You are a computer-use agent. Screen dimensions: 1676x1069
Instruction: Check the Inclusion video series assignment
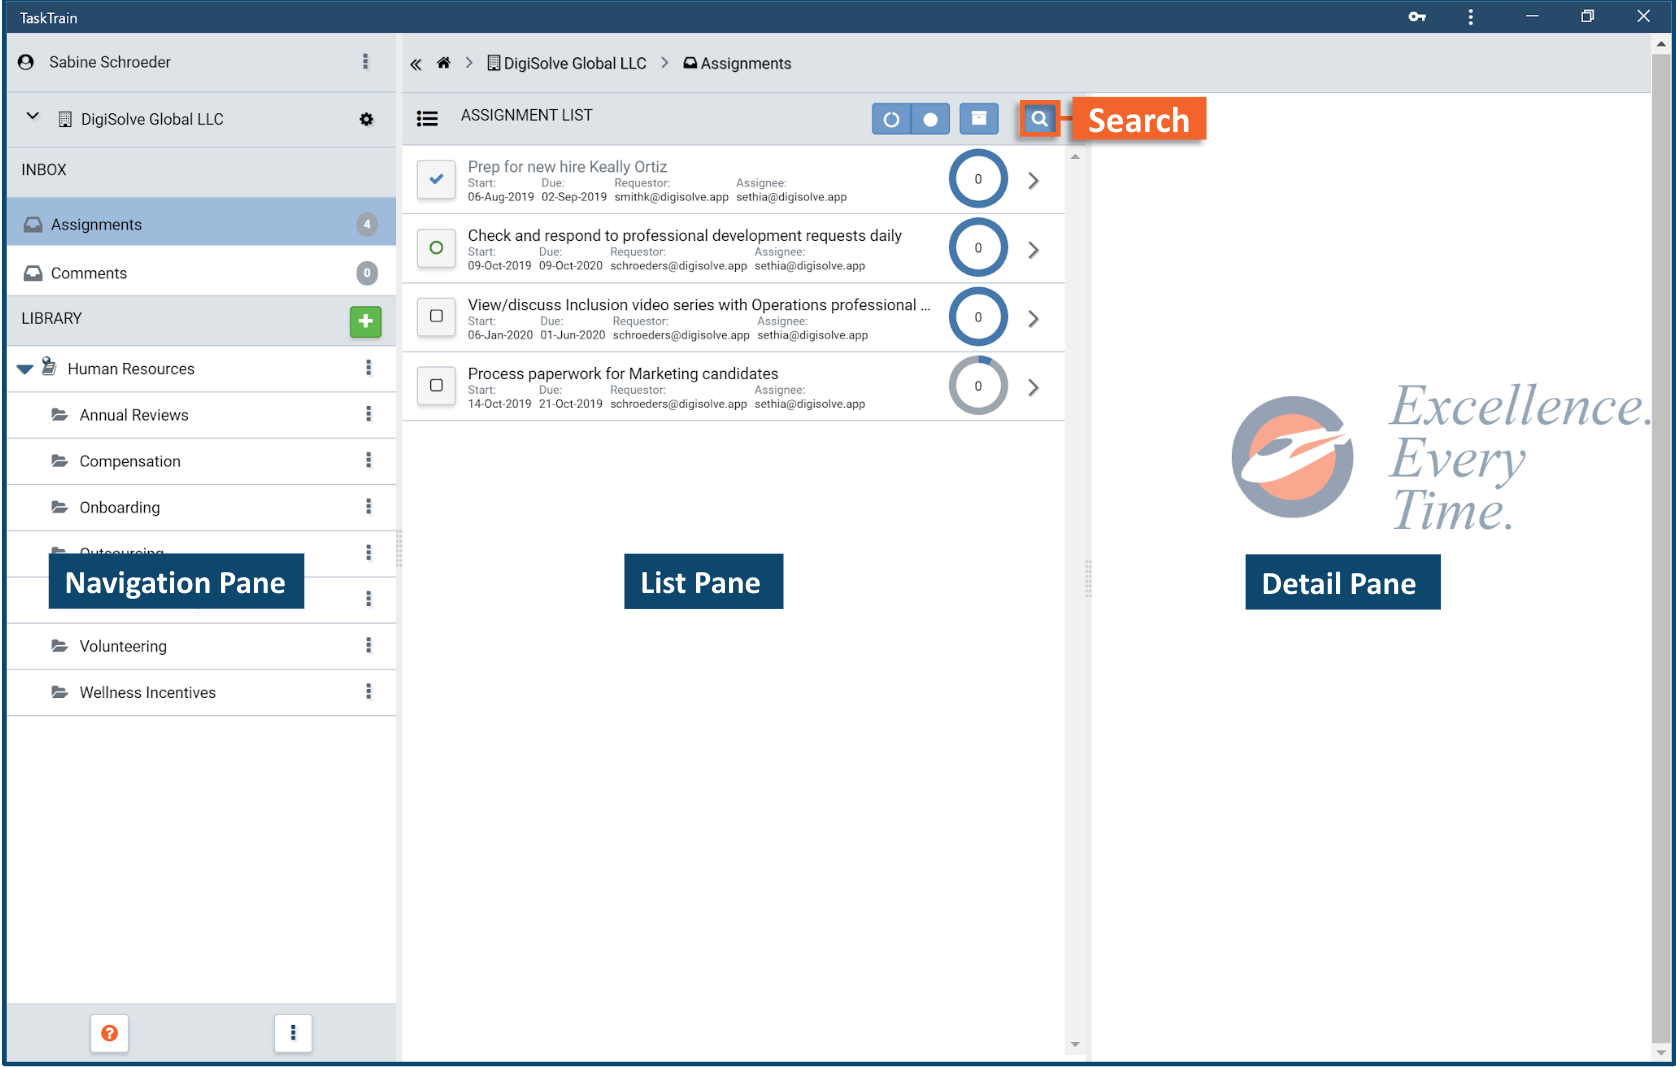click(436, 317)
